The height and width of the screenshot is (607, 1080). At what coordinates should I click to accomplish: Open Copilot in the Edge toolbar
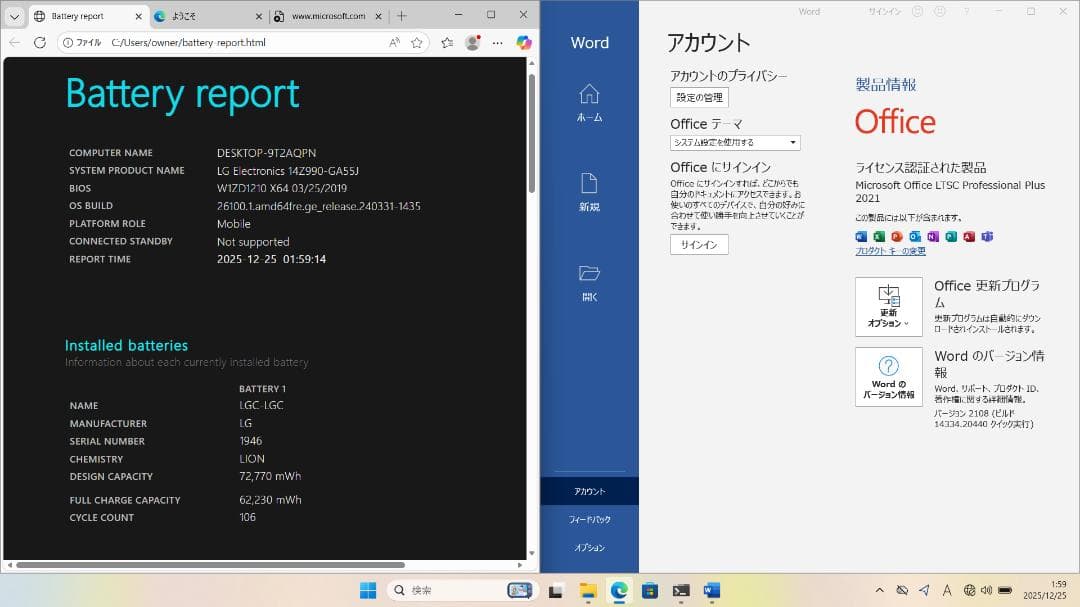pos(523,43)
